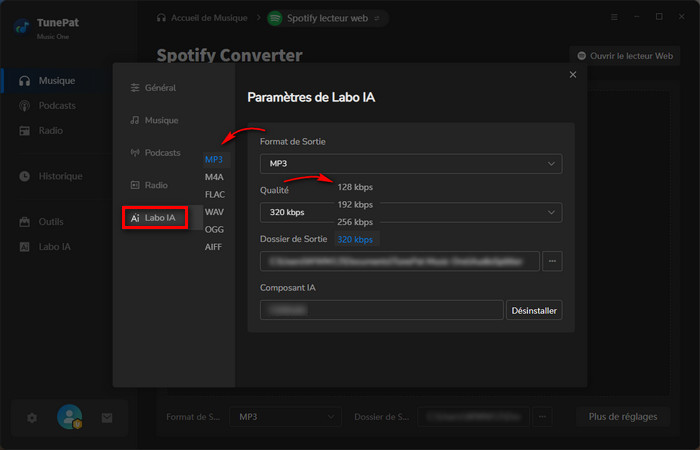Click the Désinstaller button
Viewport: 700px width, 450px height.
pos(534,310)
